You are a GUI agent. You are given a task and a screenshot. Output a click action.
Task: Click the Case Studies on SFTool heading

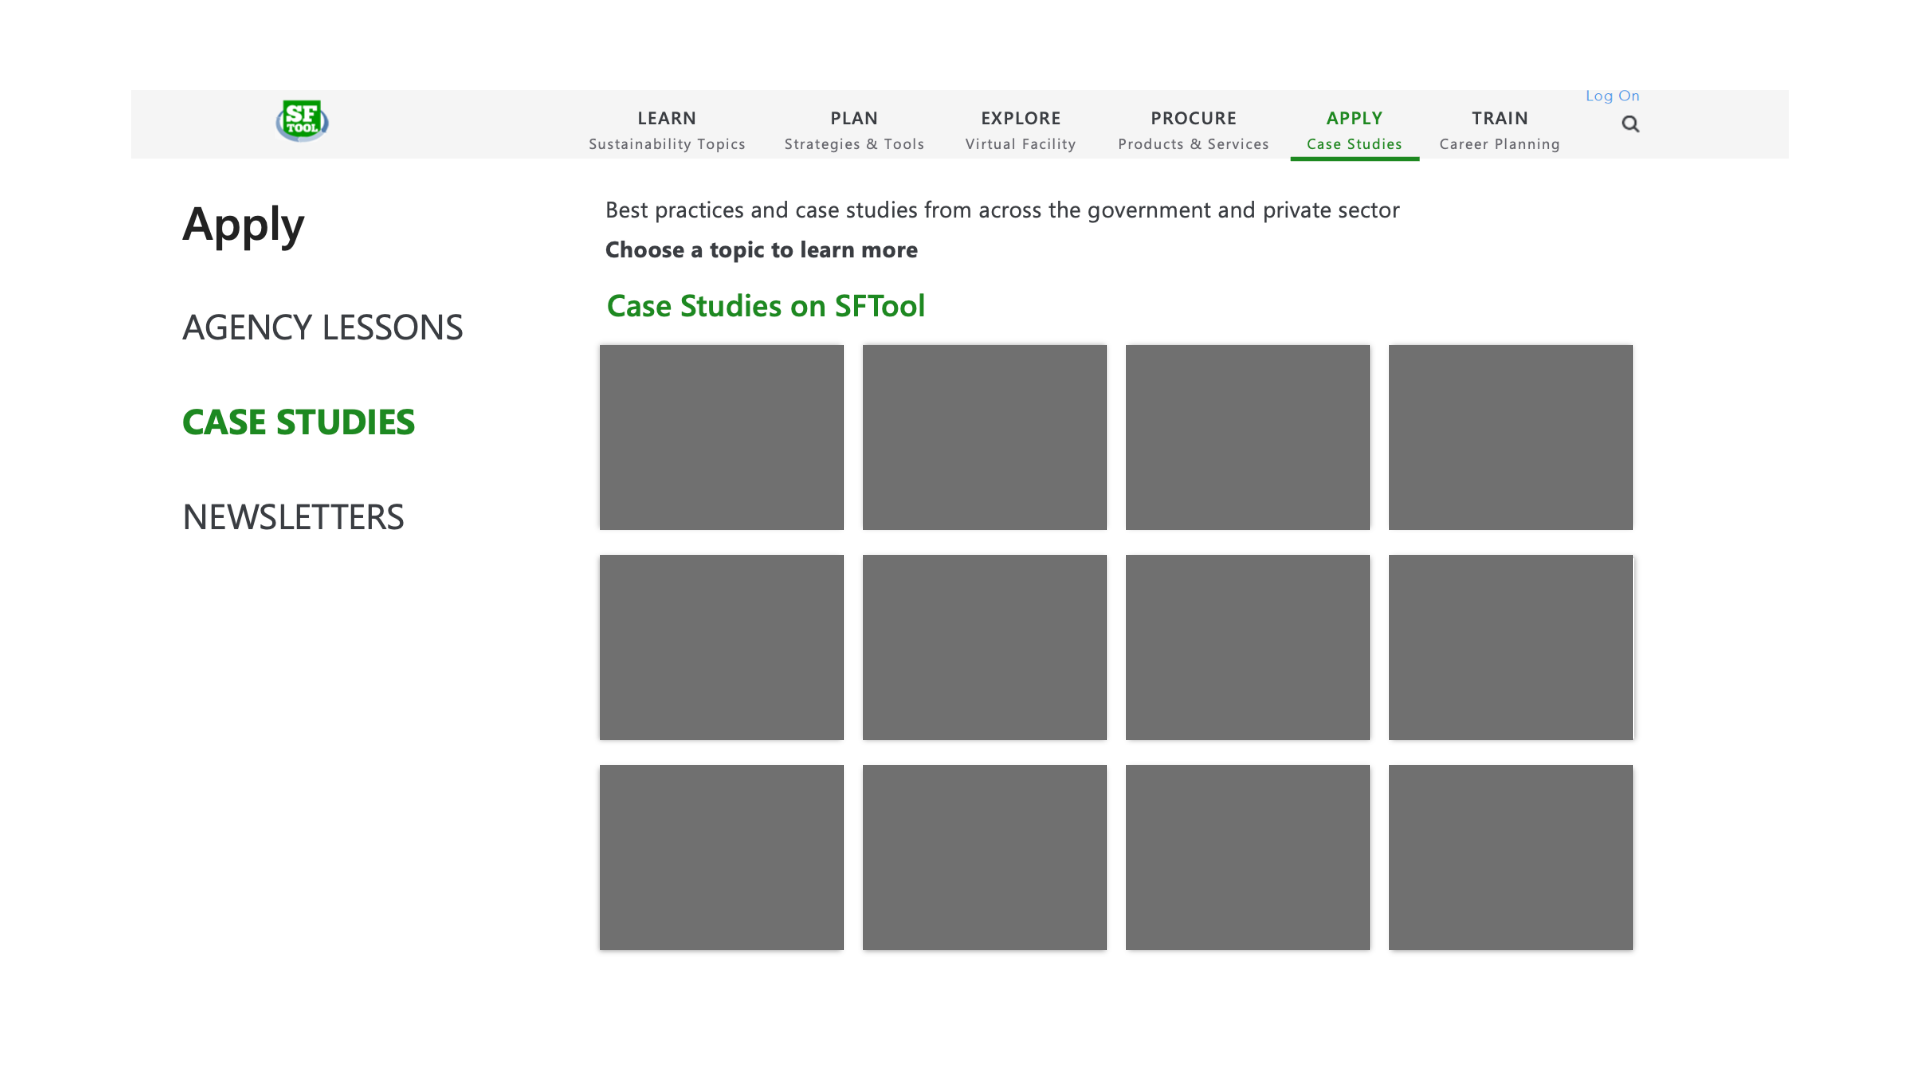tap(766, 306)
